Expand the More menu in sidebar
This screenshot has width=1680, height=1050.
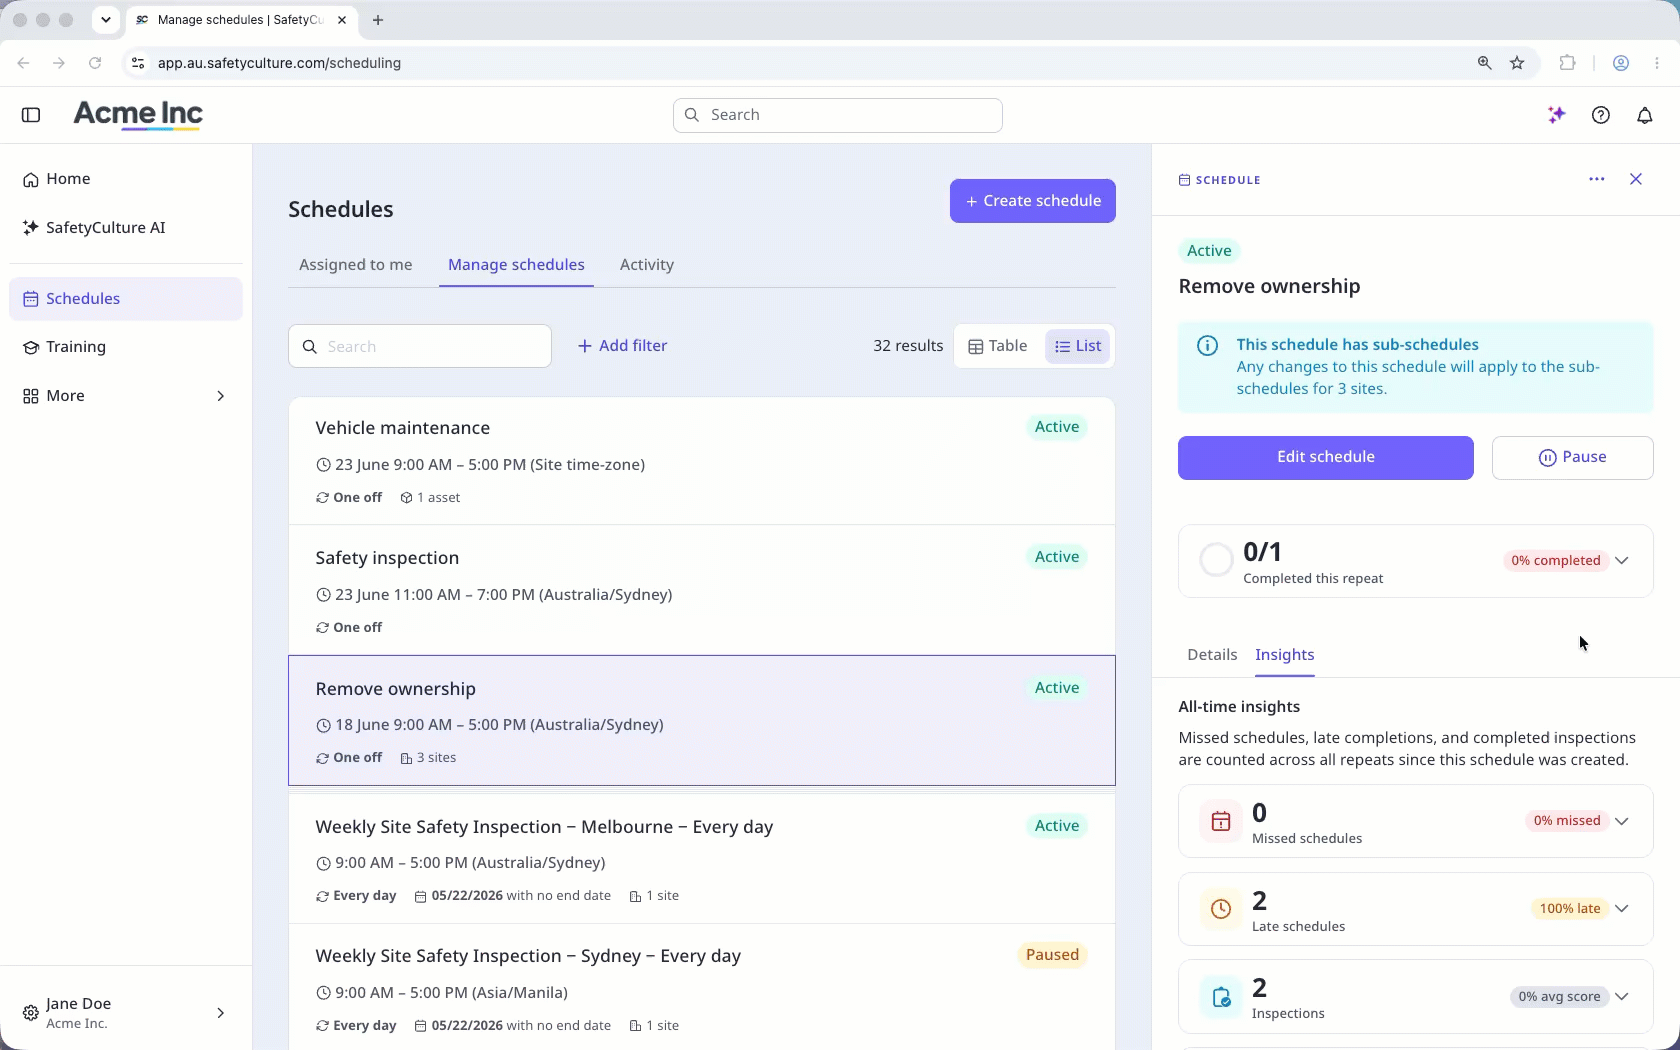click(x=126, y=396)
